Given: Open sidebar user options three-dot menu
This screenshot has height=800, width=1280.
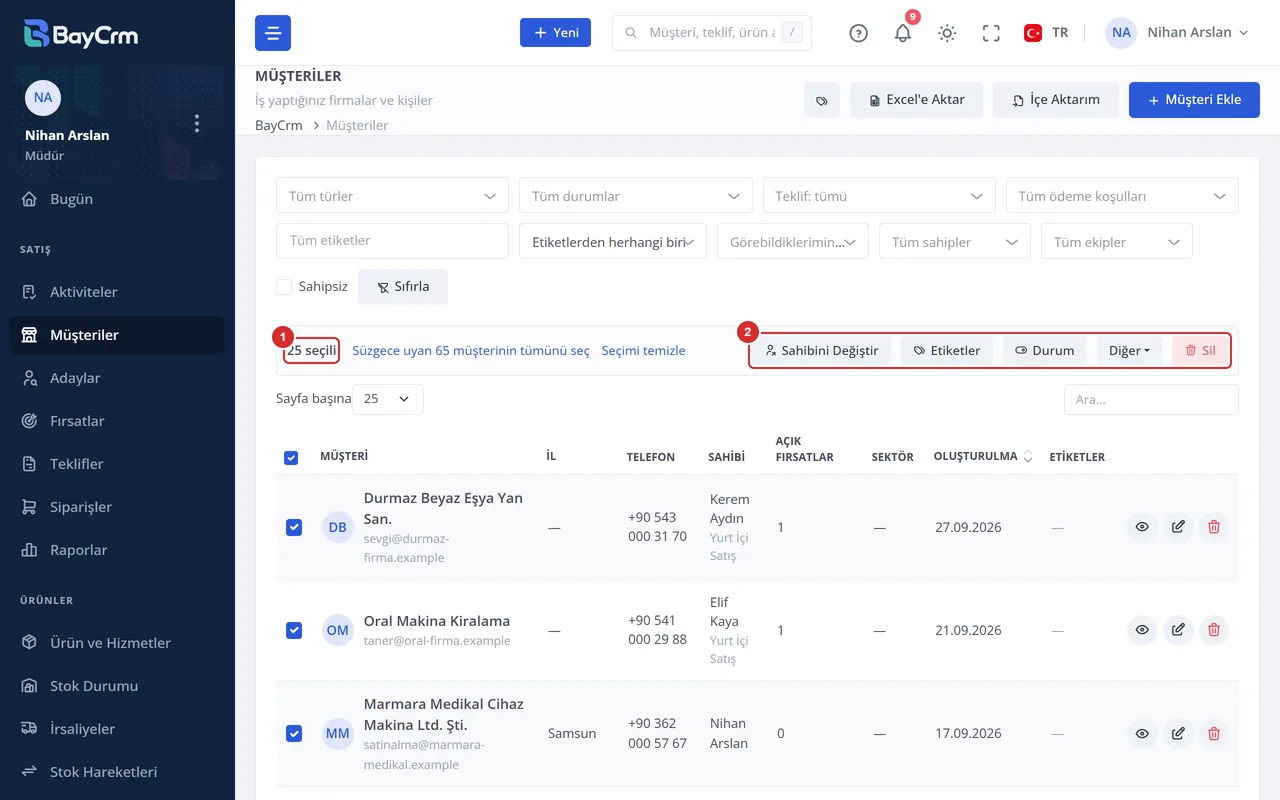Looking at the screenshot, I should pyautogui.click(x=197, y=123).
